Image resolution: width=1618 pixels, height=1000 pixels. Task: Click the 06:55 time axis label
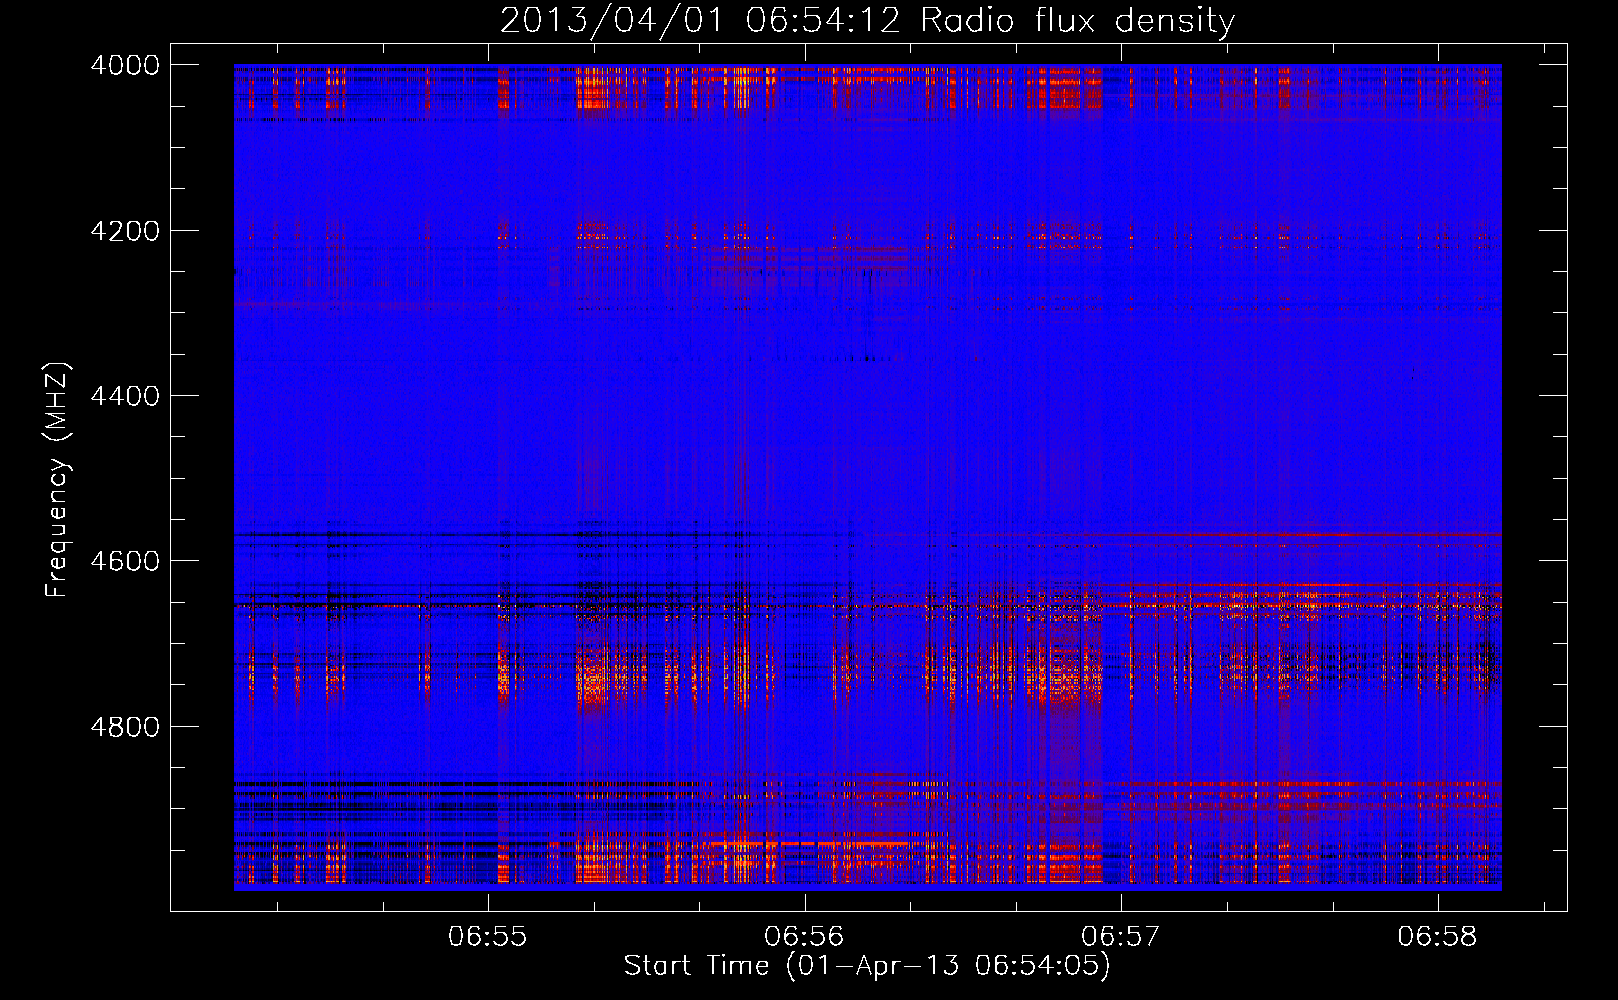click(x=488, y=937)
